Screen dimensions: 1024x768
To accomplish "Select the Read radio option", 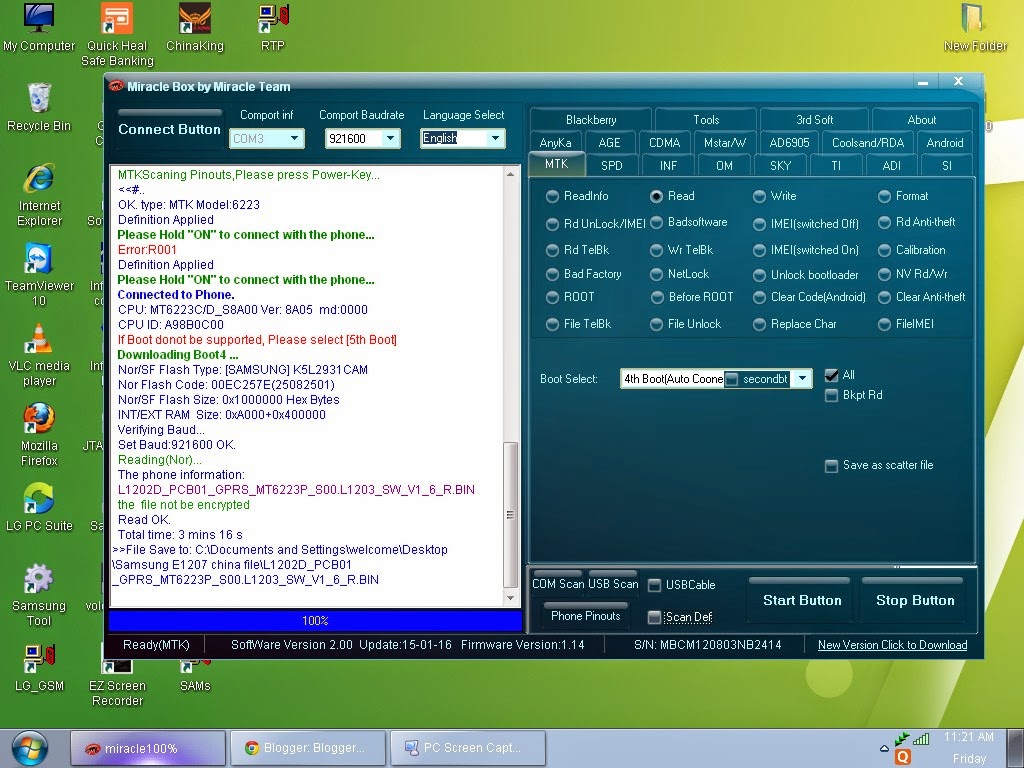I will point(656,196).
